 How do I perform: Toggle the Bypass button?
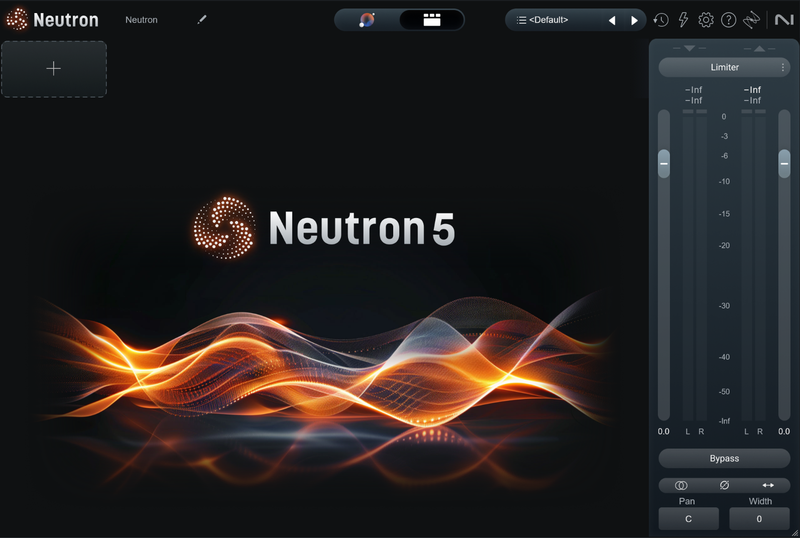tap(724, 458)
